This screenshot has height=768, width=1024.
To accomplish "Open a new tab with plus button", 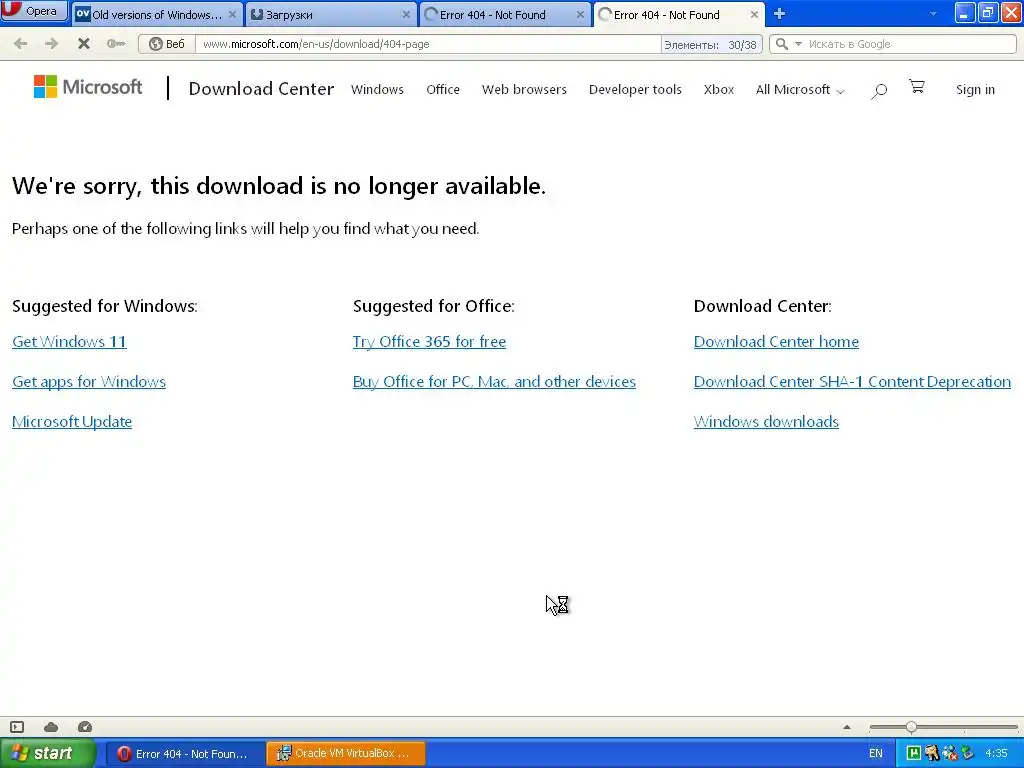I will point(779,14).
